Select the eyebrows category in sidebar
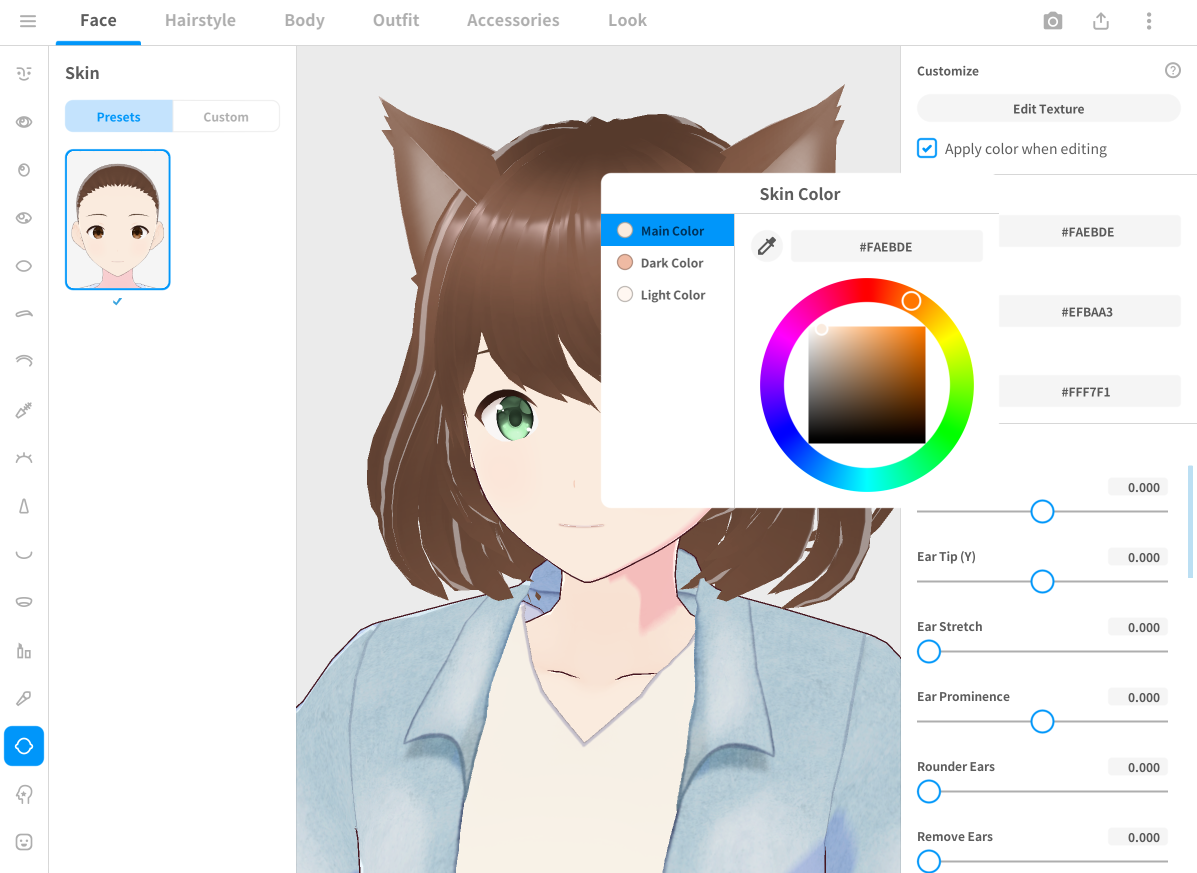Screen dimensions: 1197x873 tap(24, 314)
